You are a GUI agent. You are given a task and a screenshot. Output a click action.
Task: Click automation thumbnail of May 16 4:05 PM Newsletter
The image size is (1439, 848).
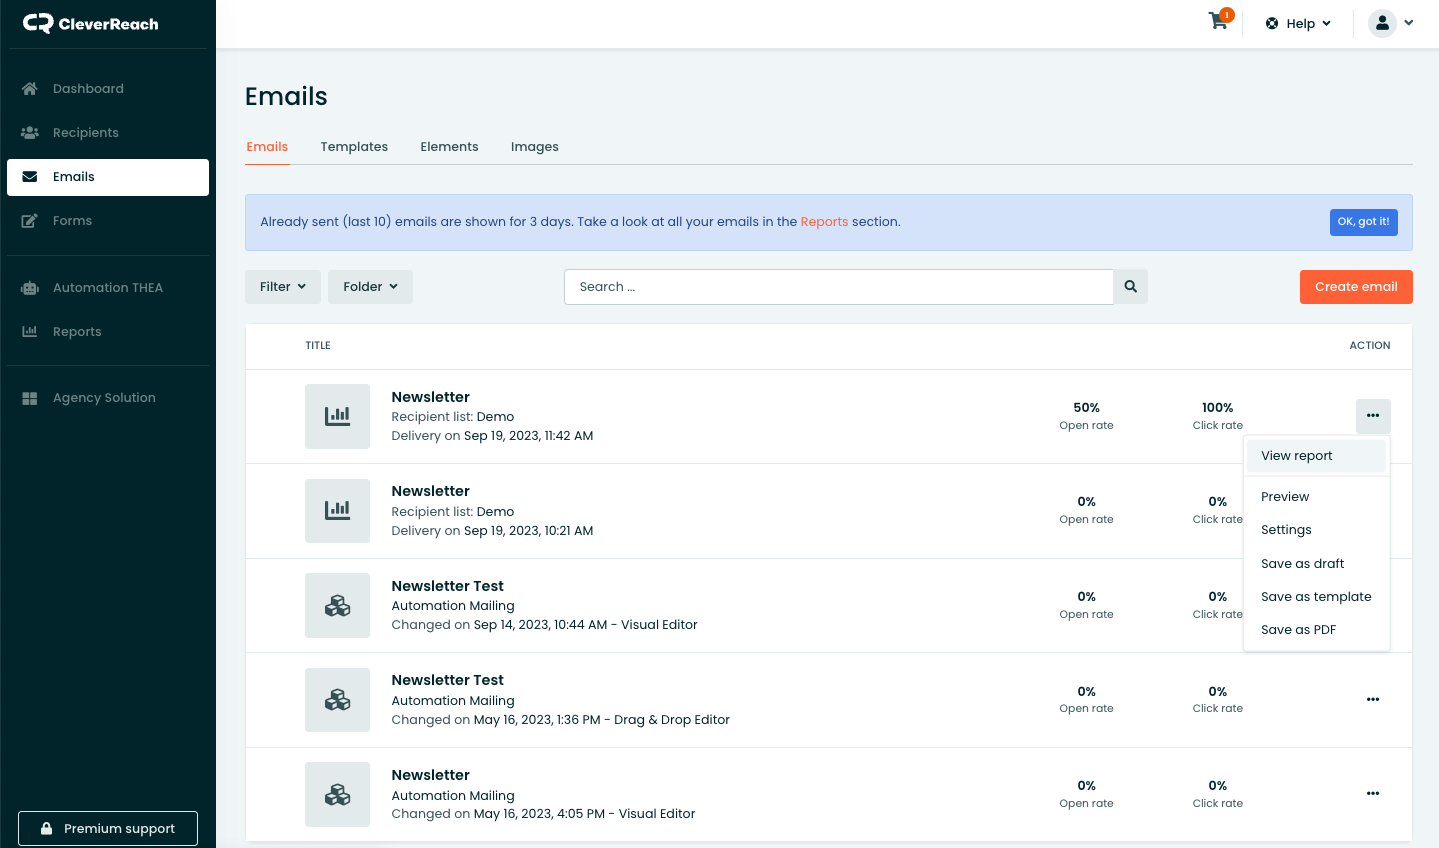coord(338,795)
